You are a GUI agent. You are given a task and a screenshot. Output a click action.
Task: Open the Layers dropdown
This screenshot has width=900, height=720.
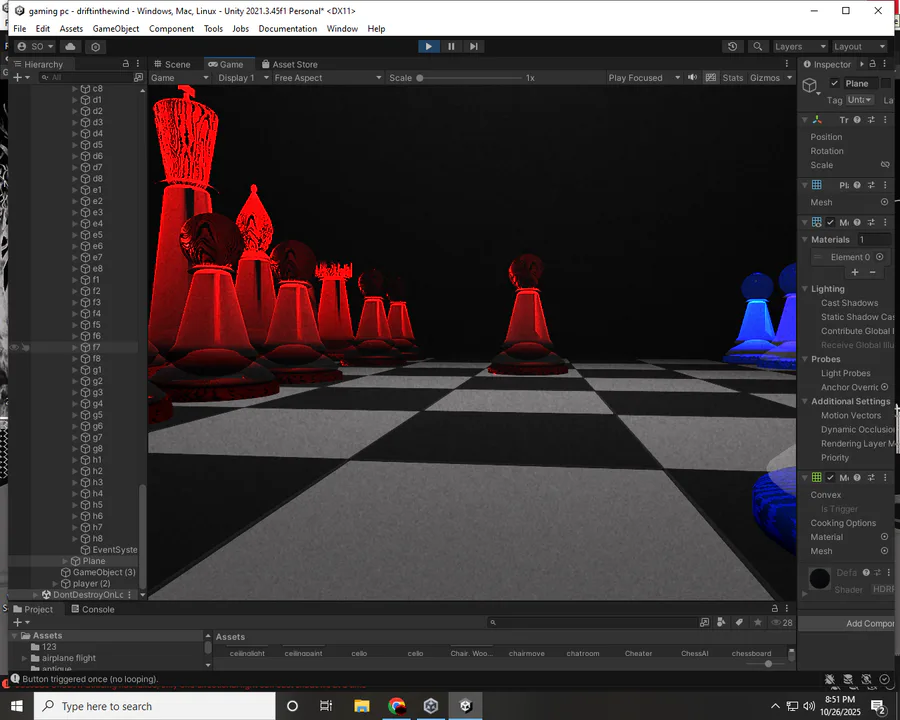pyautogui.click(x=800, y=46)
